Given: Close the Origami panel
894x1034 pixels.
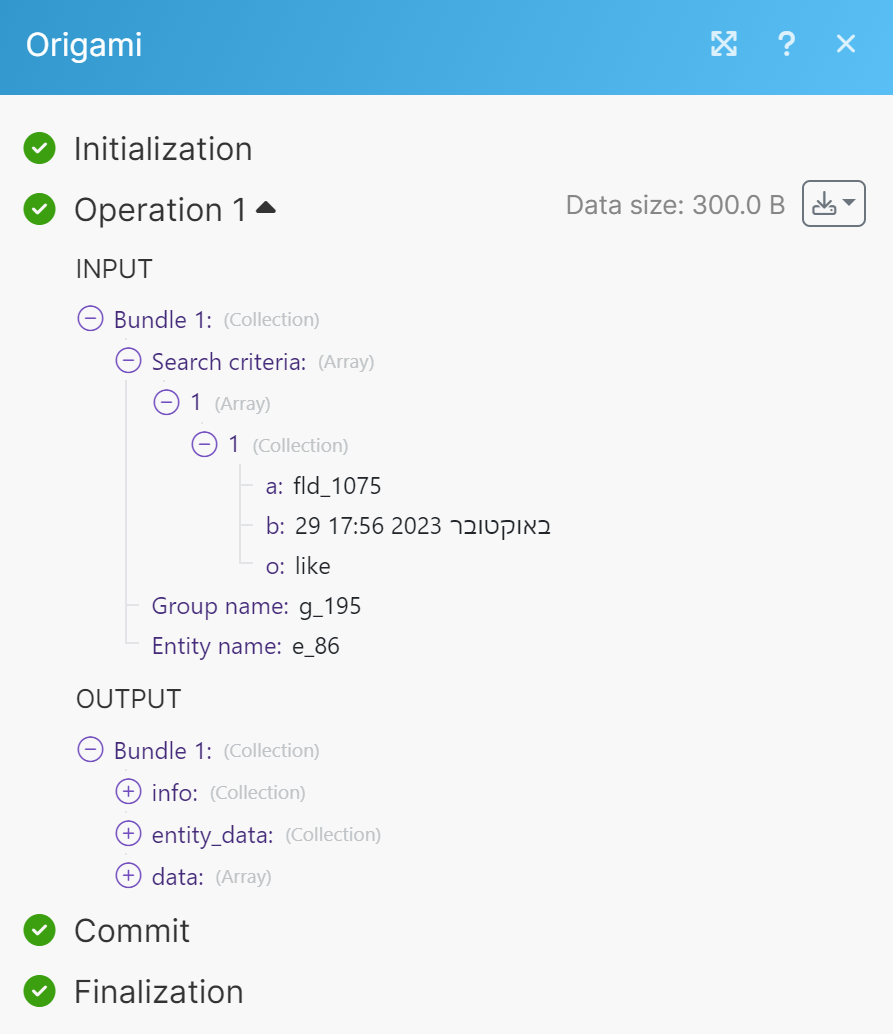Looking at the screenshot, I should click(x=846, y=43).
